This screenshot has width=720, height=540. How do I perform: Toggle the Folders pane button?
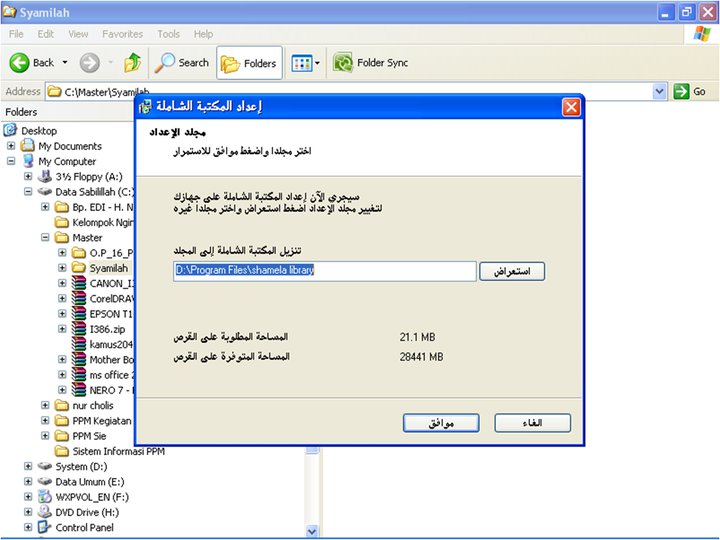[249, 63]
